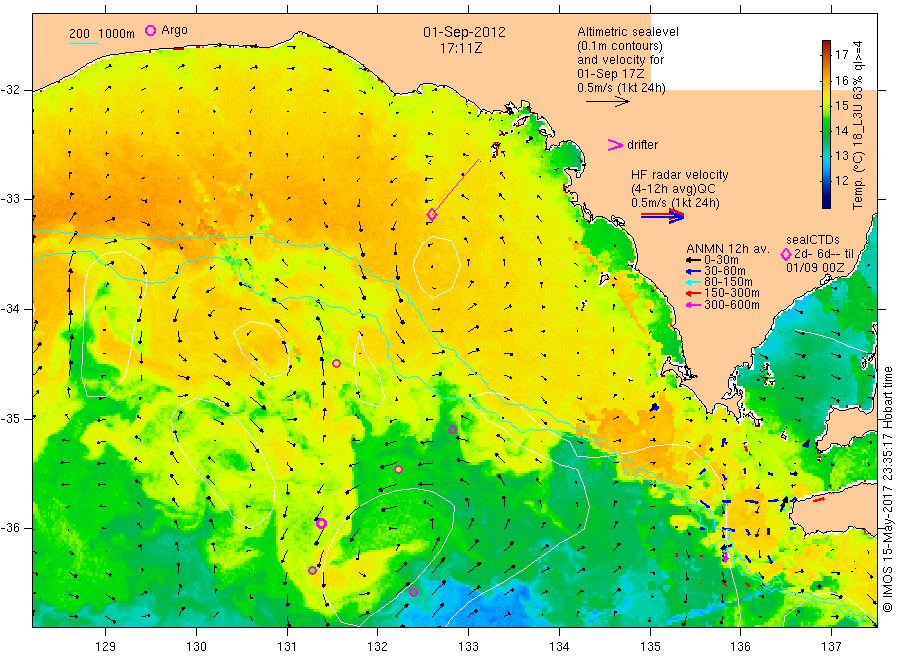Image resolution: width=900 pixels, height=660 pixels.
Task: Click the longitude axis label 137
Action: click(831, 647)
